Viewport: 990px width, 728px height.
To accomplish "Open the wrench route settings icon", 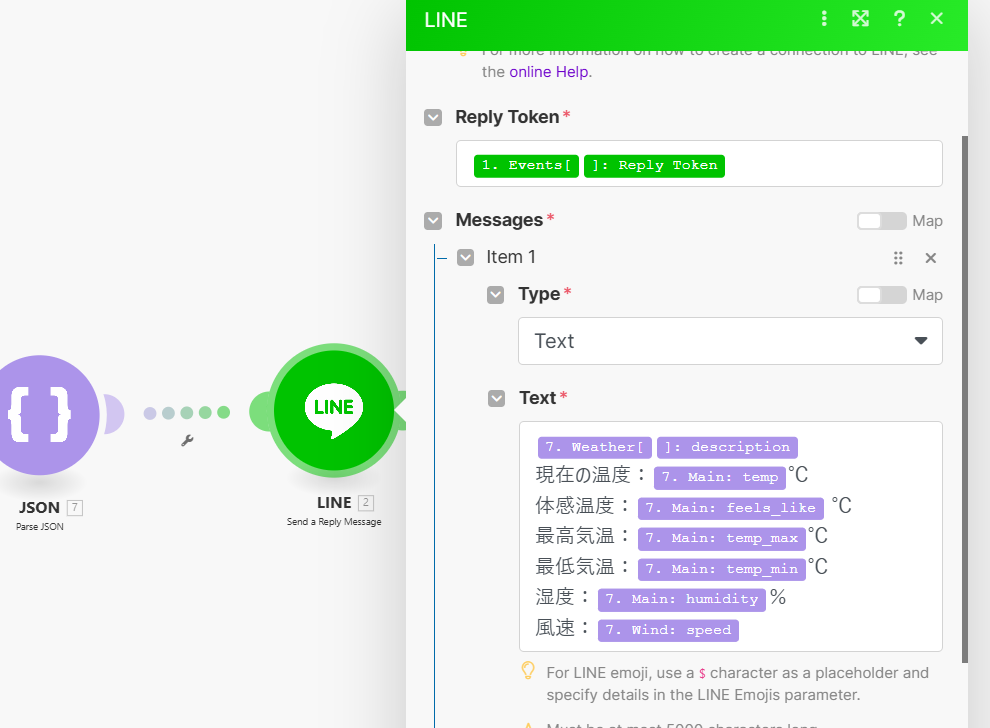I will (x=187, y=441).
